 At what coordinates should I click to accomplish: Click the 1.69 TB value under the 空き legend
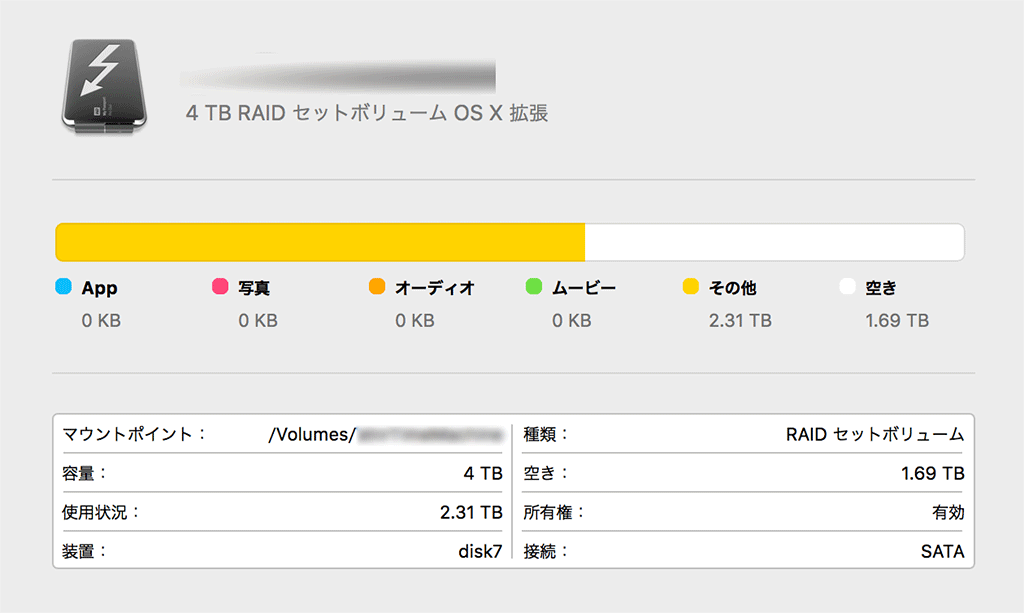(896, 321)
